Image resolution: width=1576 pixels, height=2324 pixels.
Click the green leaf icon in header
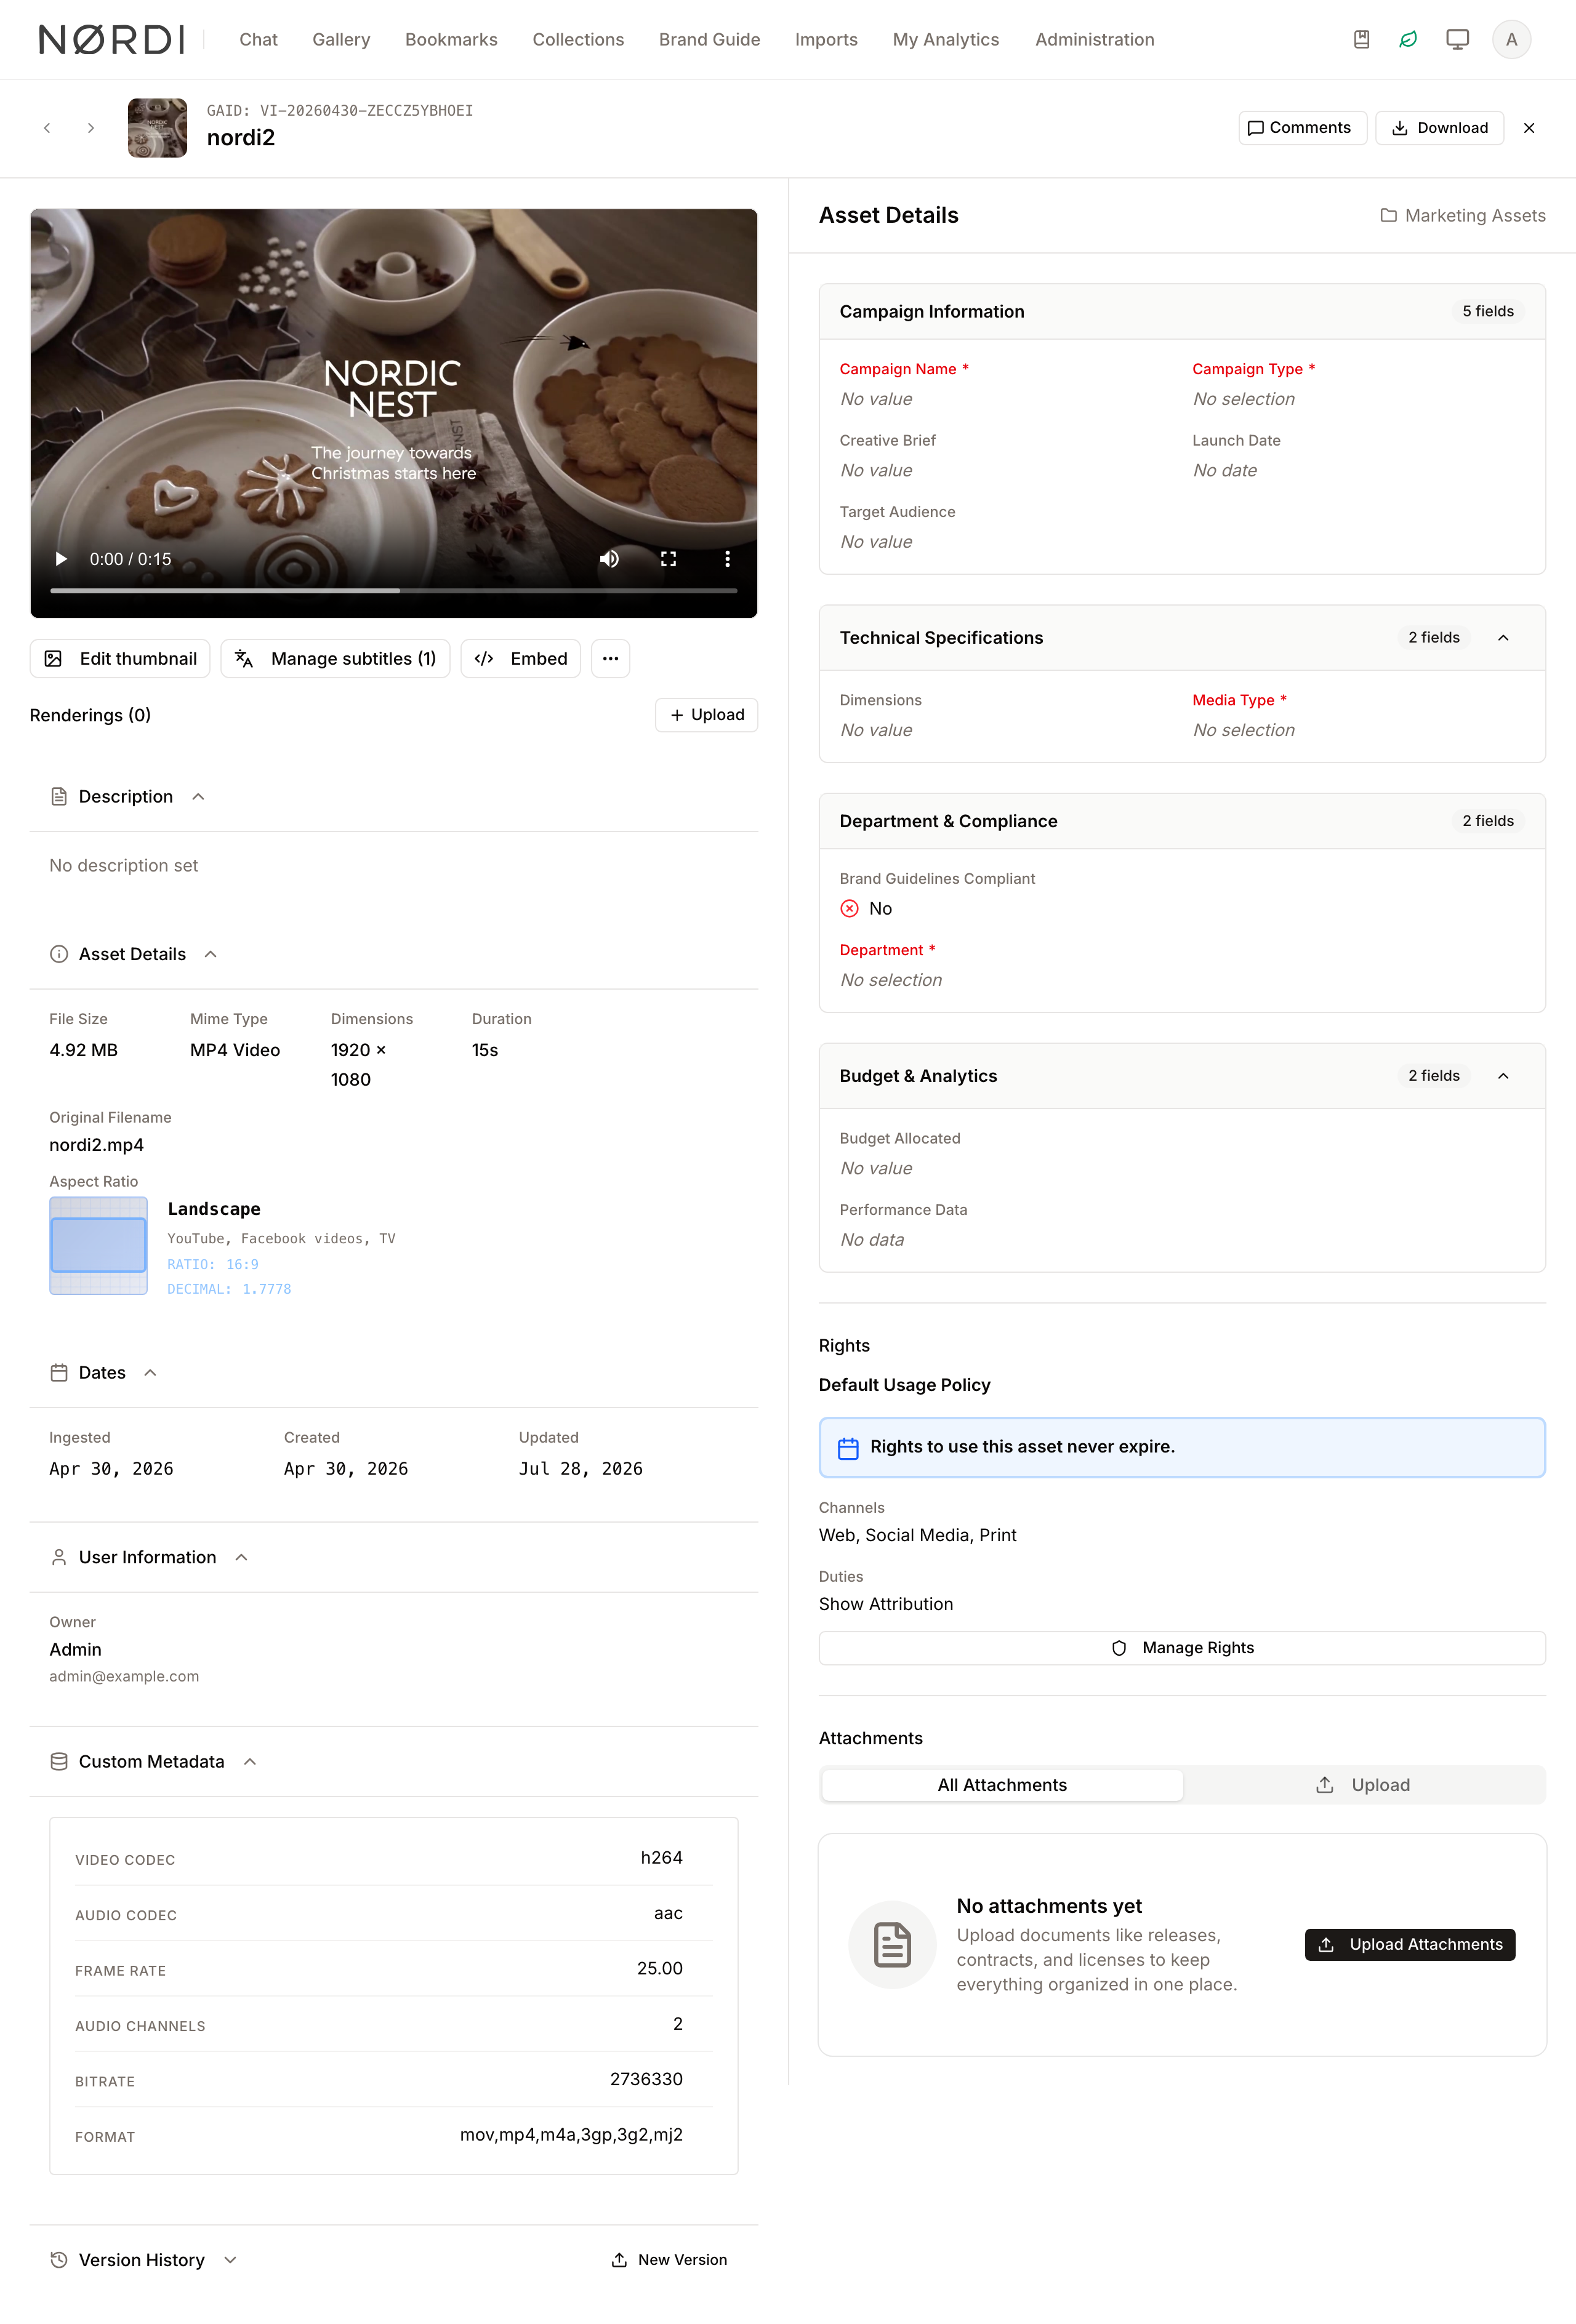[1408, 39]
